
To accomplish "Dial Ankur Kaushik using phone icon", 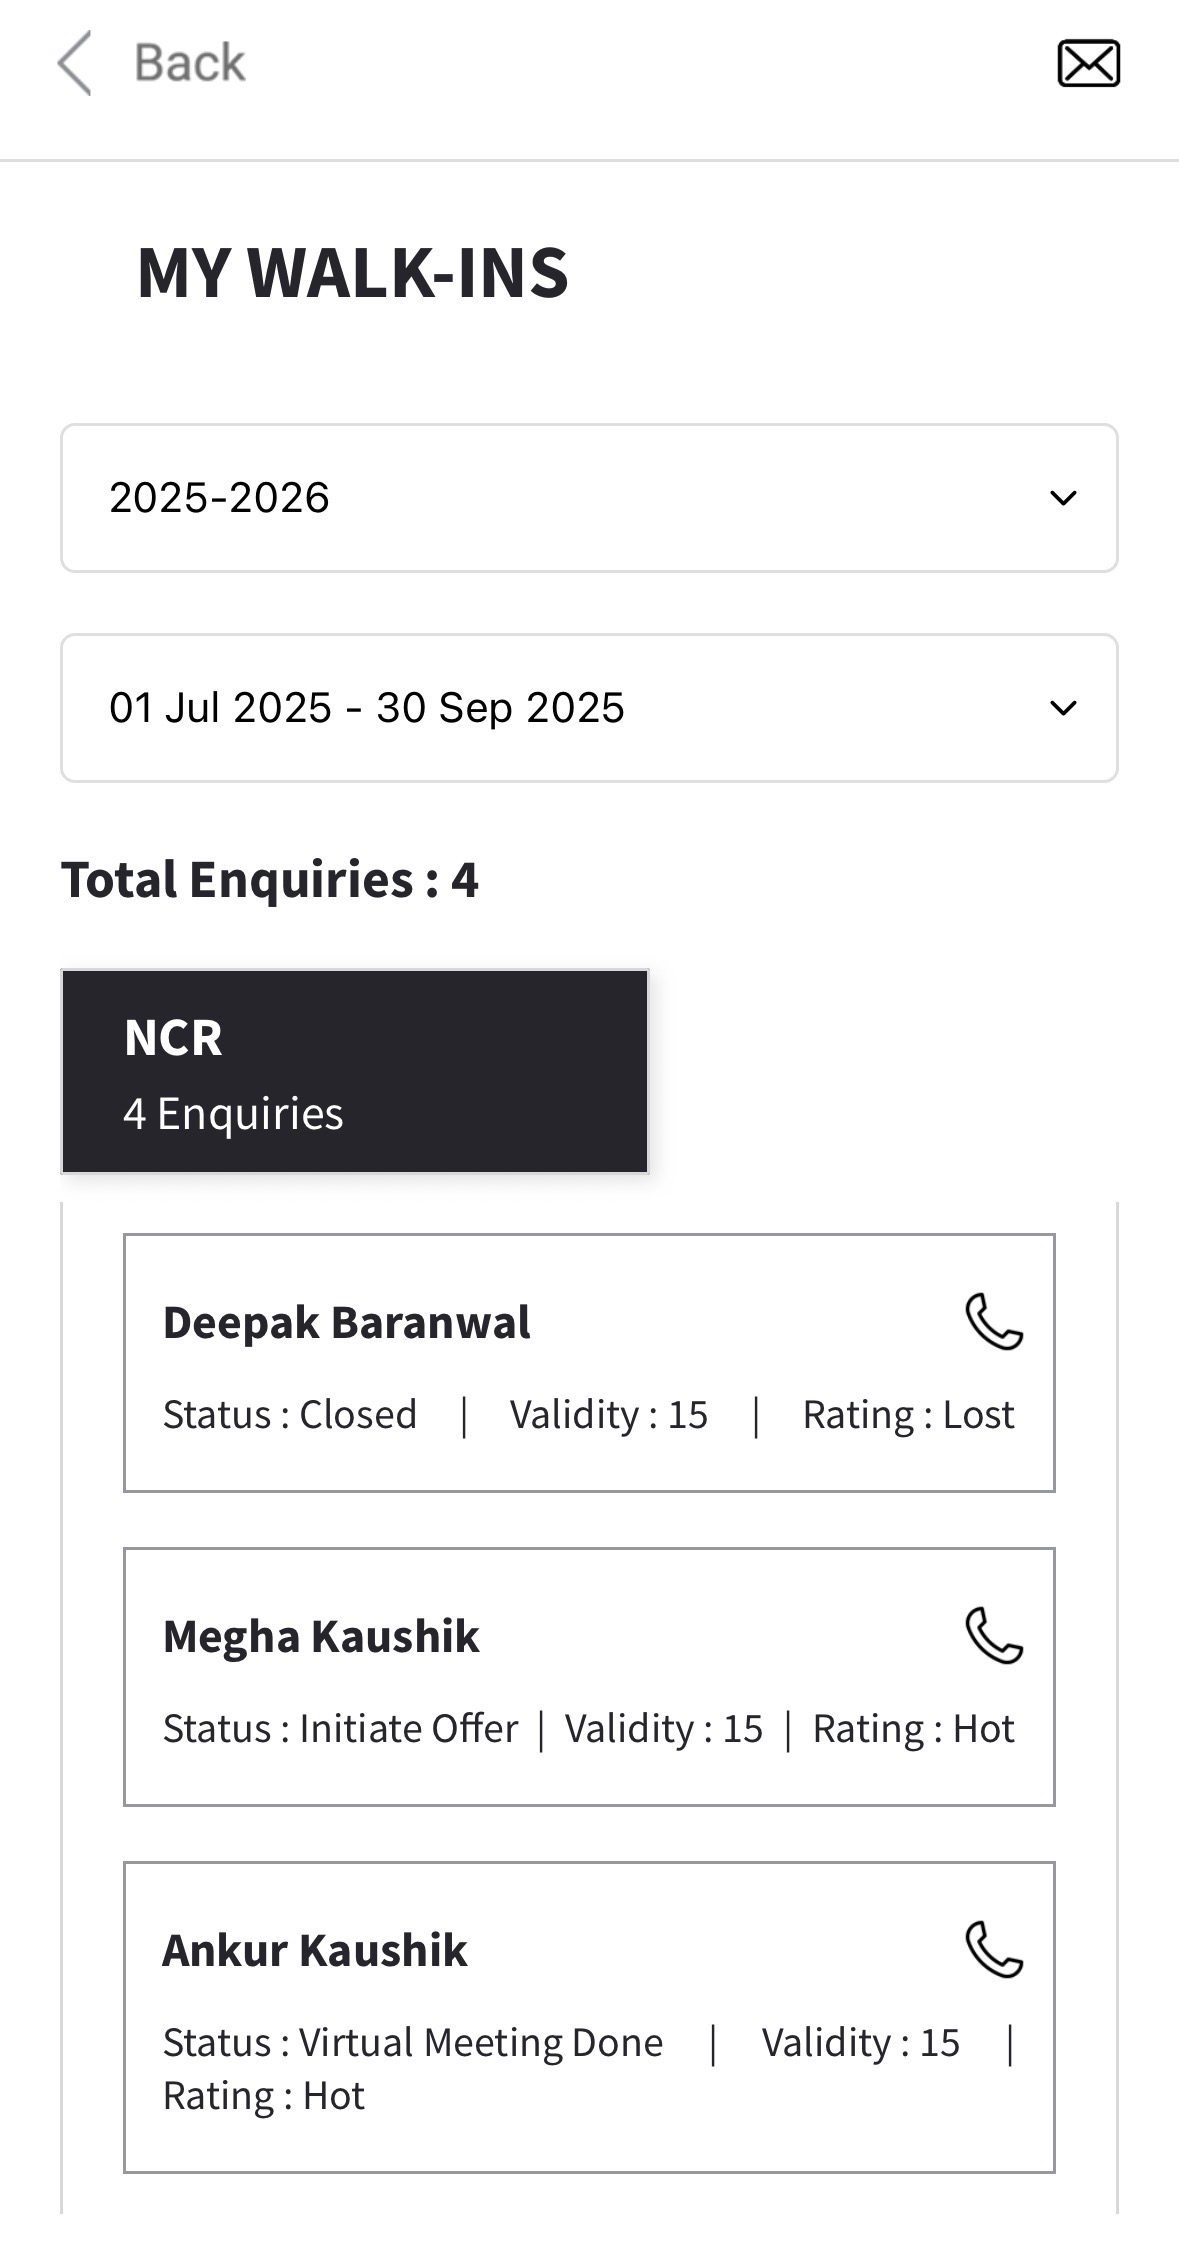I will [x=993, y=1950].
